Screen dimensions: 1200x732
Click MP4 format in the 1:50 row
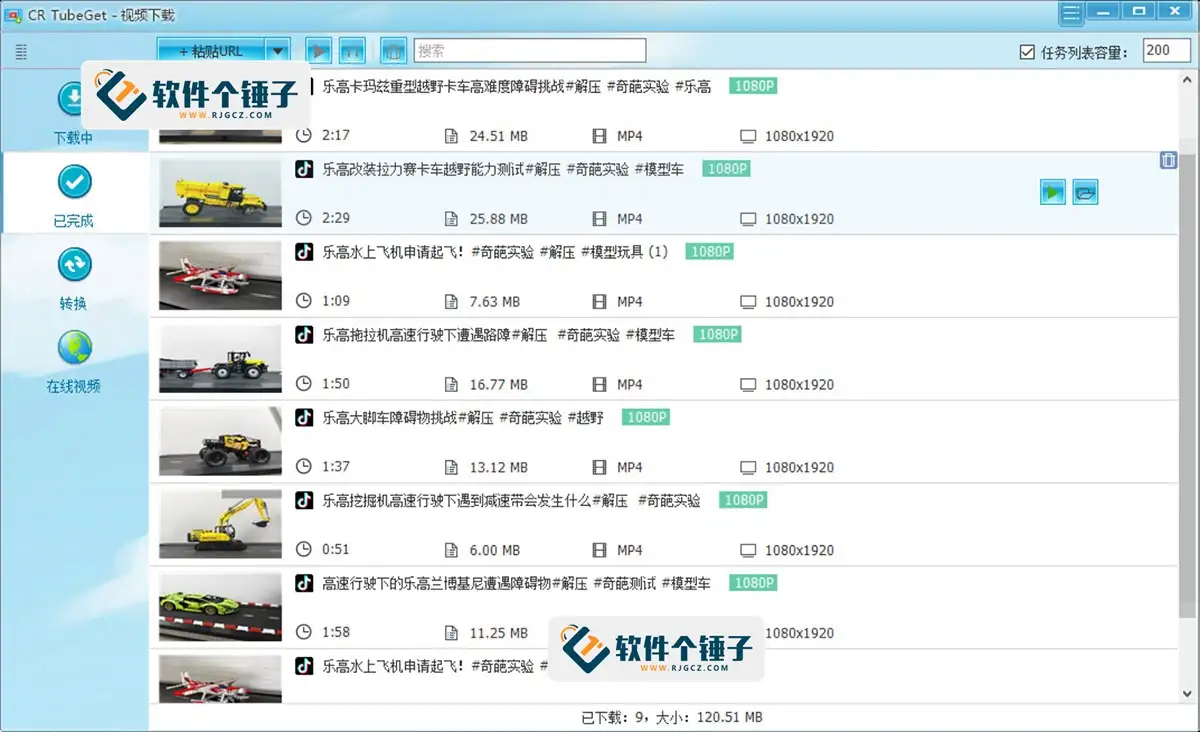[630, 385]
